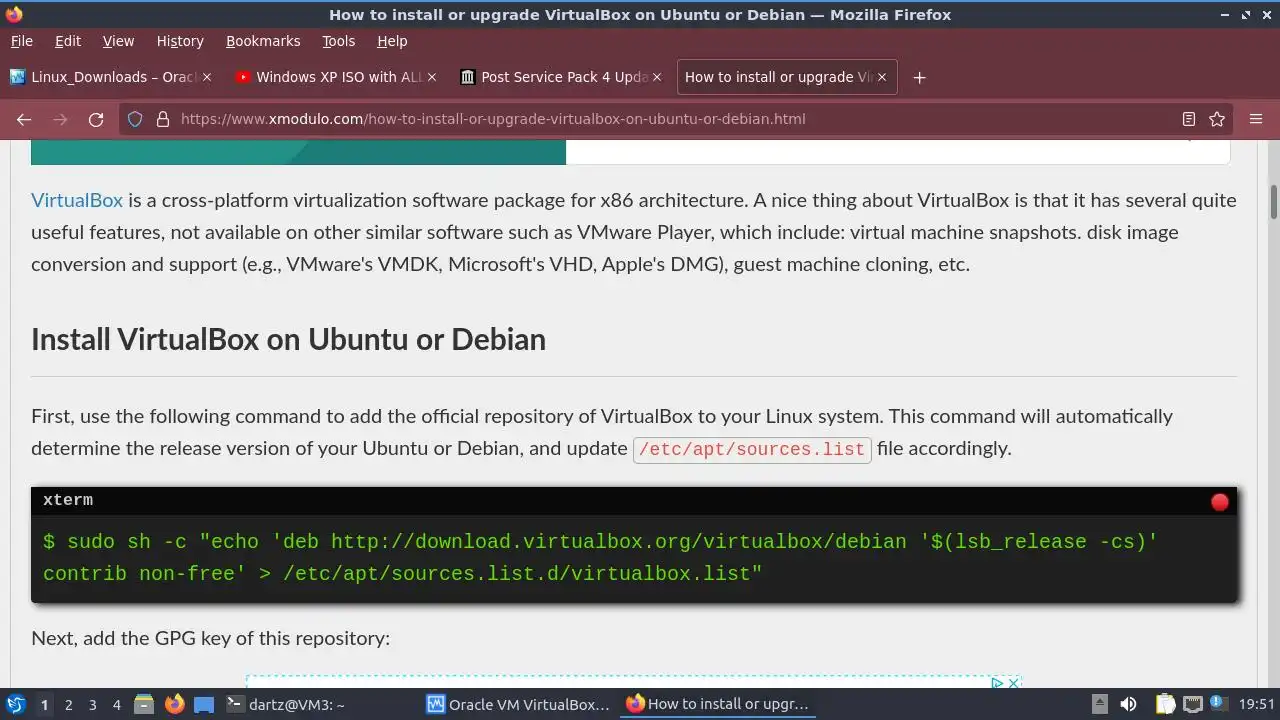Click the red dot on xterm block
Image resolution: width=1280 pixels, height=720 pixels.
pos(1219,502)
